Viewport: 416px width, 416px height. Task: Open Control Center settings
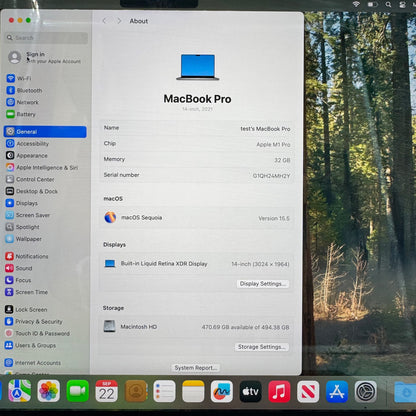coord(30,179)
